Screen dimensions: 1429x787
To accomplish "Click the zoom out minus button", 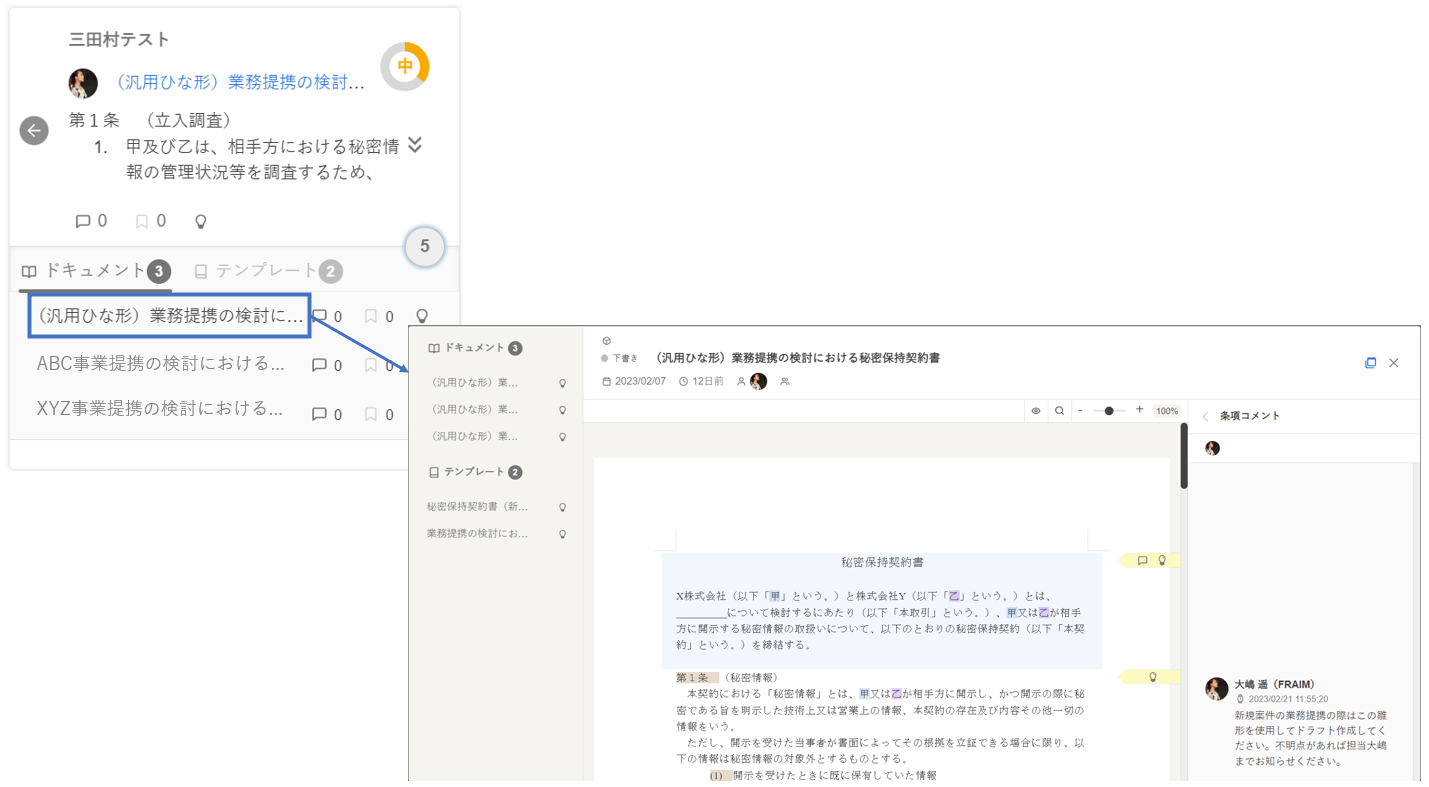I will coord(1080,411).
